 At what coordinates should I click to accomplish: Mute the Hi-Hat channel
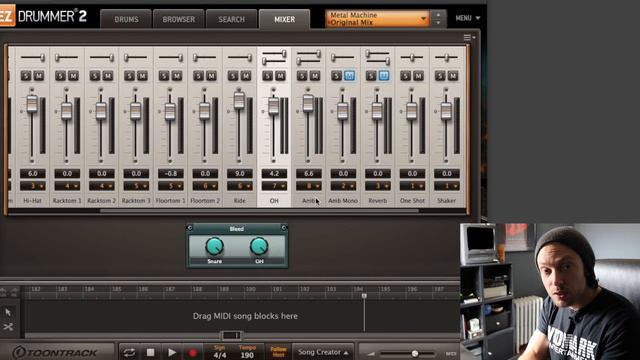pos(39,76)
